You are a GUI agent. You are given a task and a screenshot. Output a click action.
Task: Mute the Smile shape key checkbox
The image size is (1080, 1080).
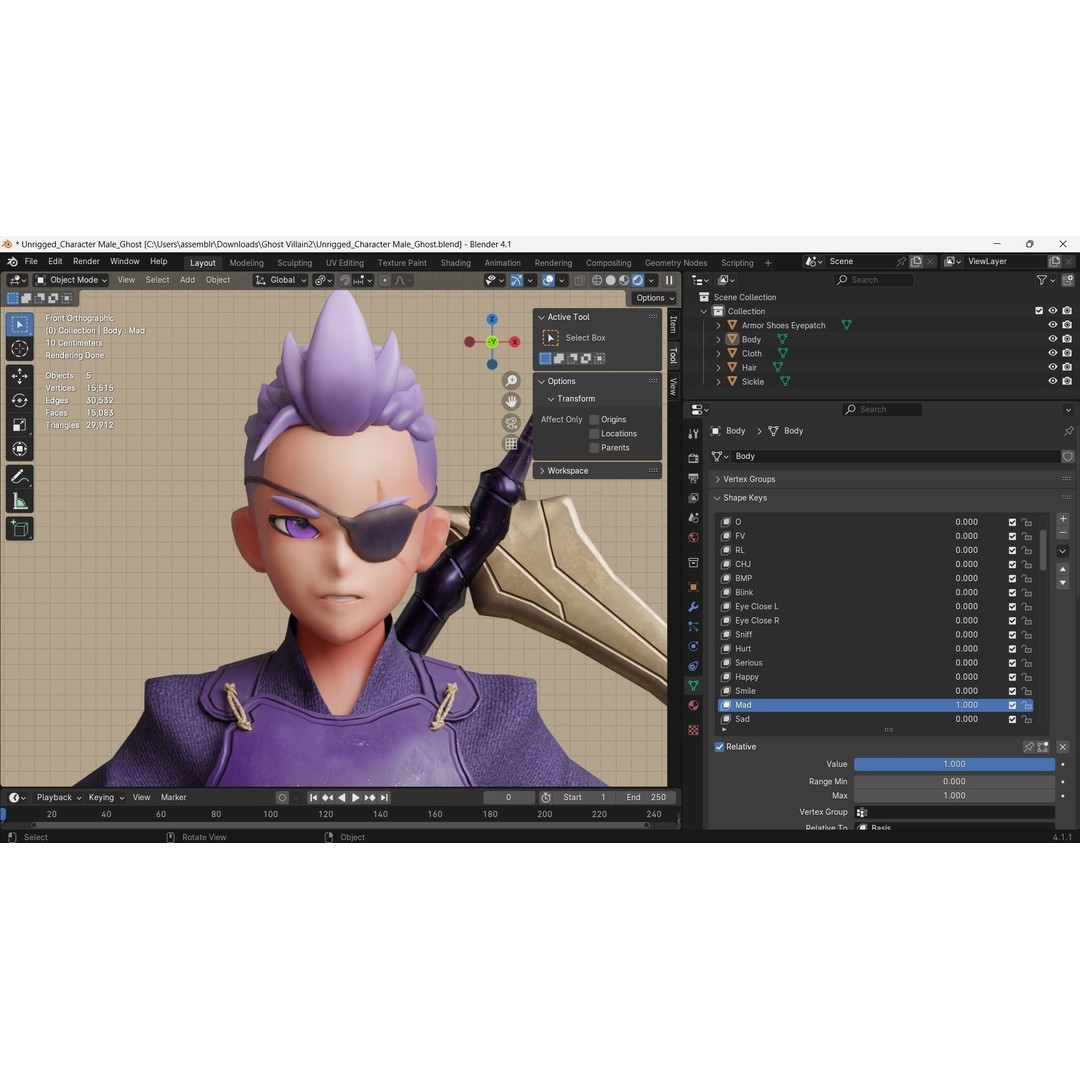coord(1012,691)
